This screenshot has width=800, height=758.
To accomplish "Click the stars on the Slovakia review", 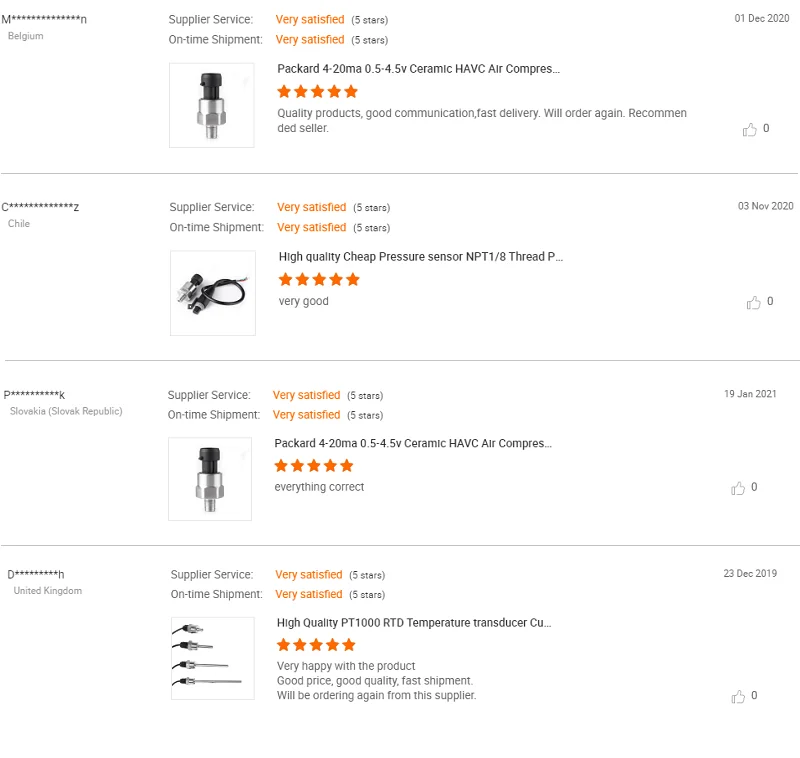I will click(314, 465).
